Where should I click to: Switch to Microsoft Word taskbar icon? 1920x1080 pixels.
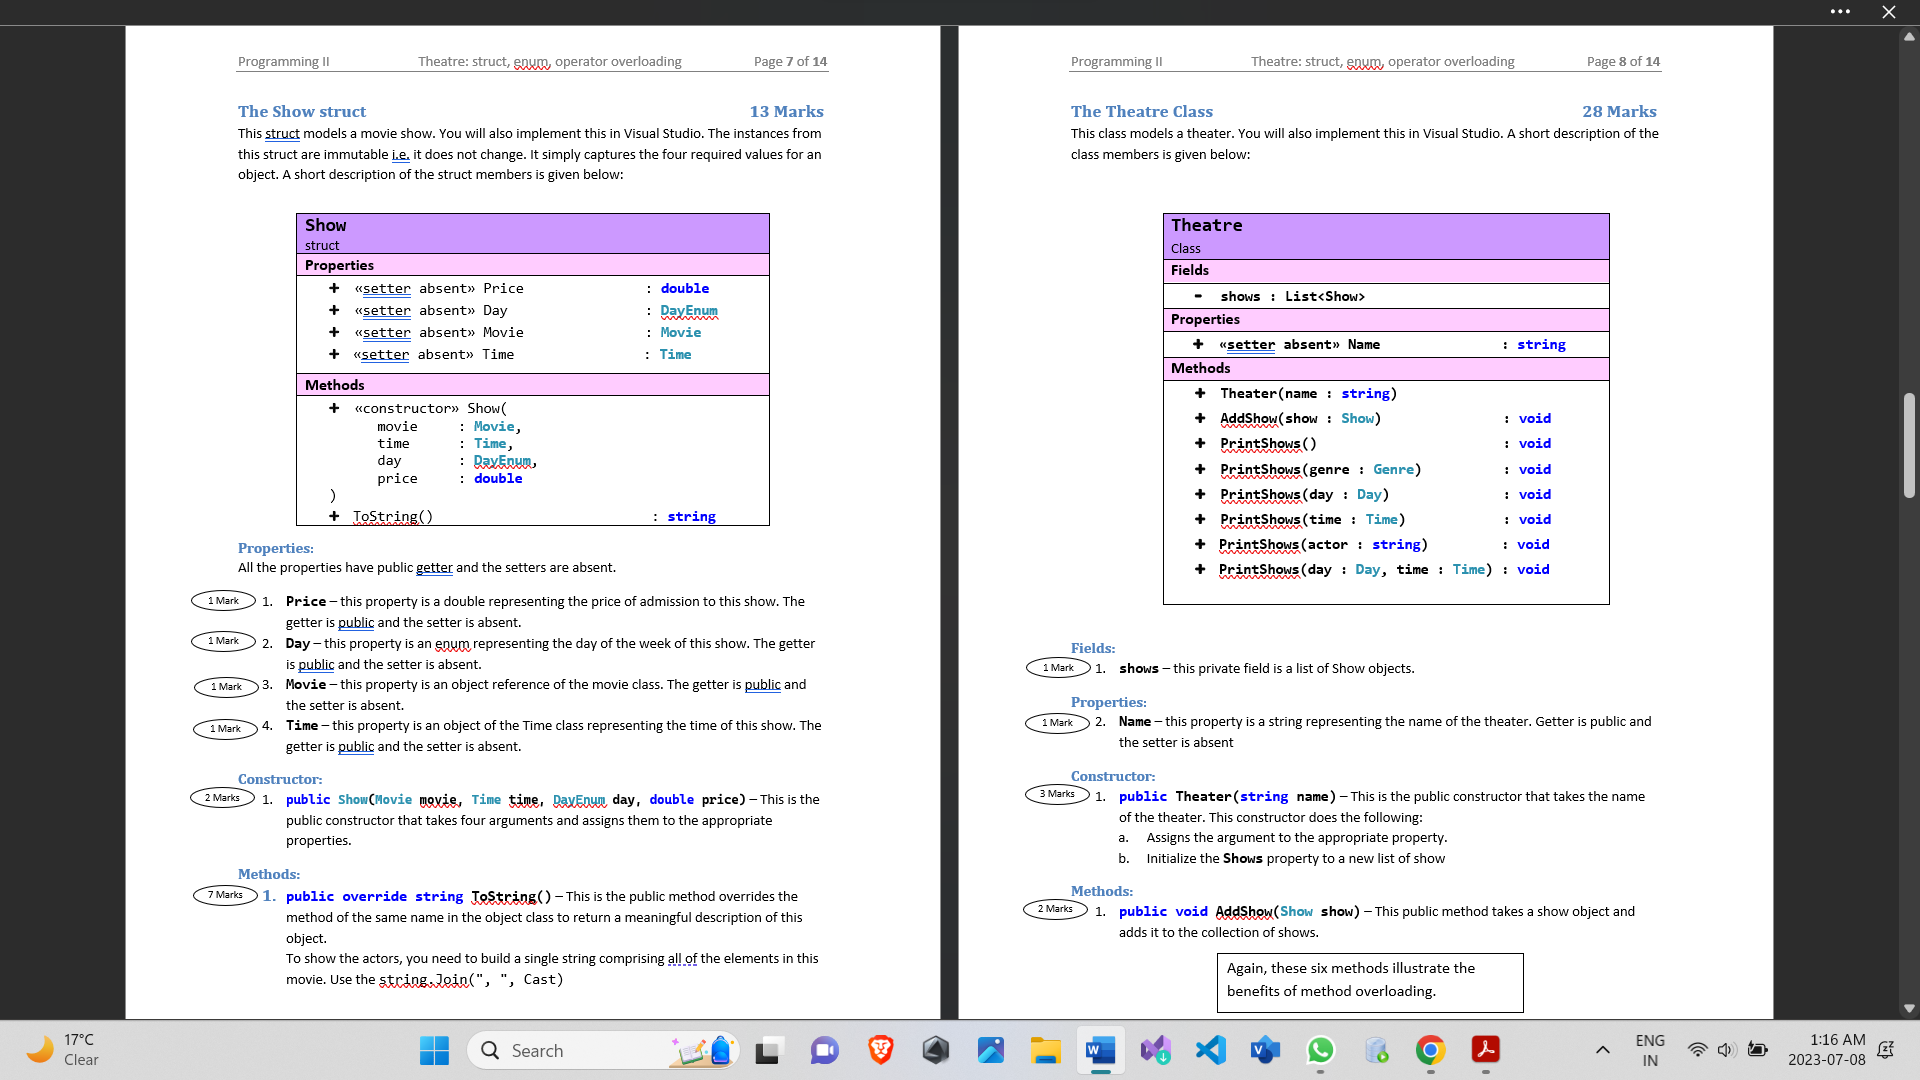click(x=1100, y=1050)
